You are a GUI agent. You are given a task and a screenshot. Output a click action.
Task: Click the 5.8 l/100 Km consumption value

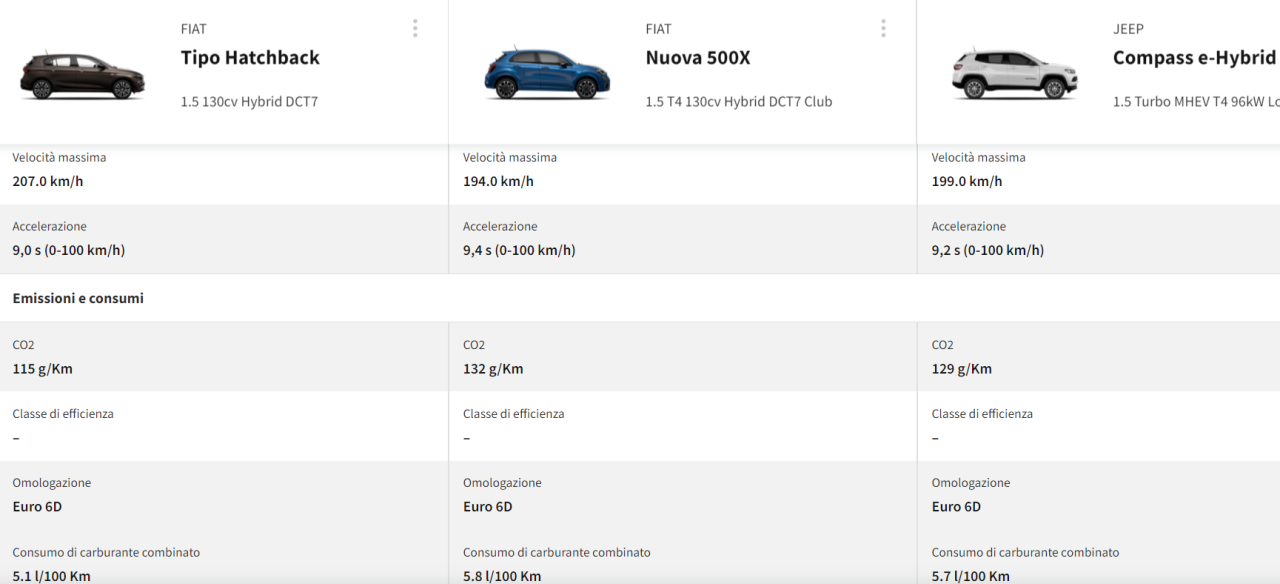[502, 576]
